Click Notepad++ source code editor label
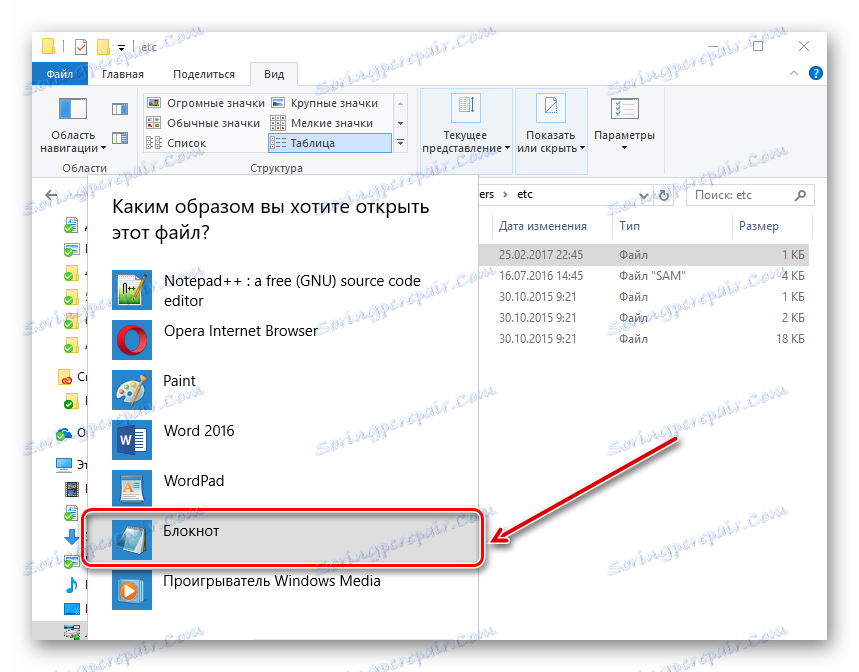This screenshot has width=859, height=672. 293,290
